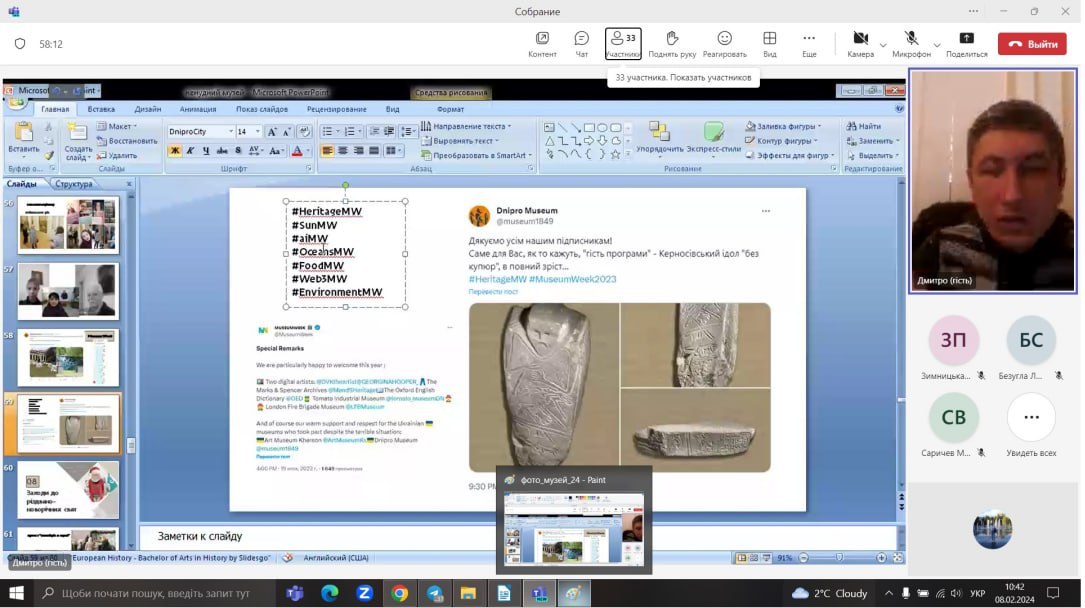Turn on the Камера

tap(860, 39)
